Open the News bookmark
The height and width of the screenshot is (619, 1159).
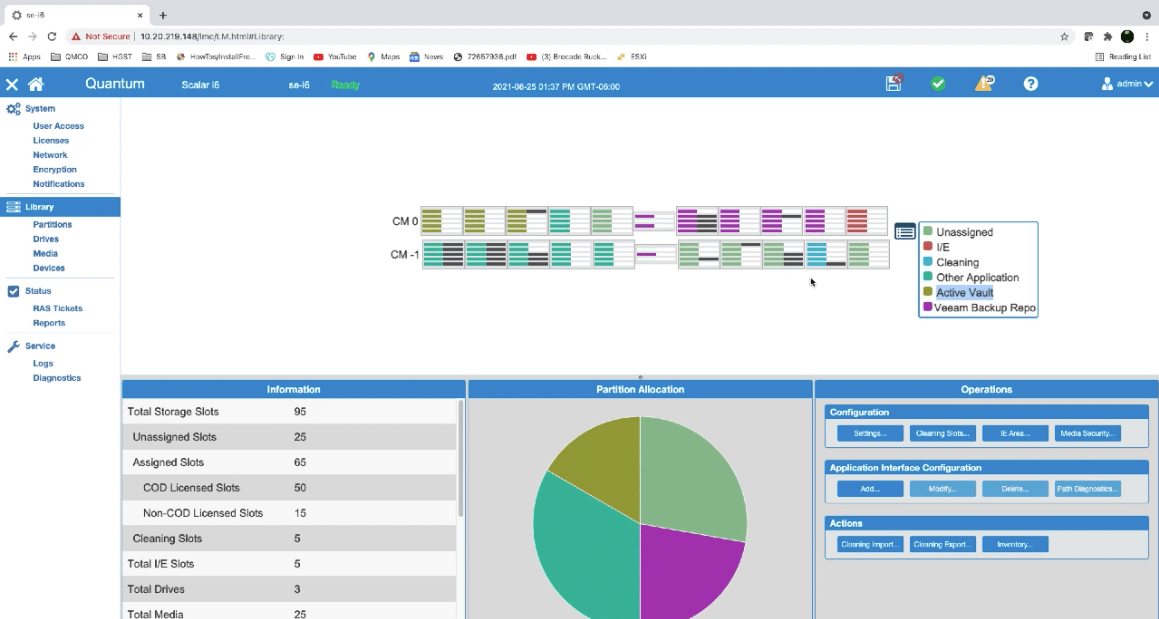[x=426, y=57]
